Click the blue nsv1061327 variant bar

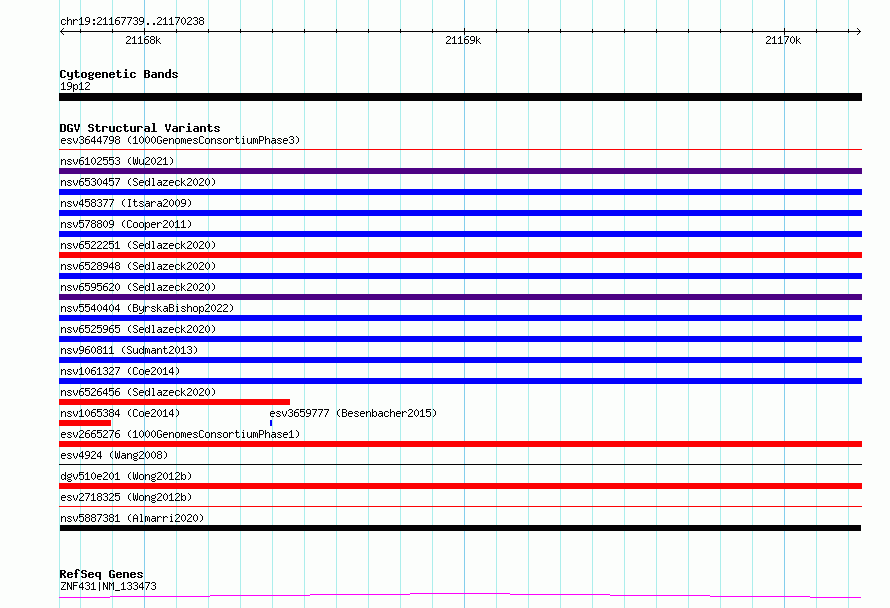(x=460, y=381)
